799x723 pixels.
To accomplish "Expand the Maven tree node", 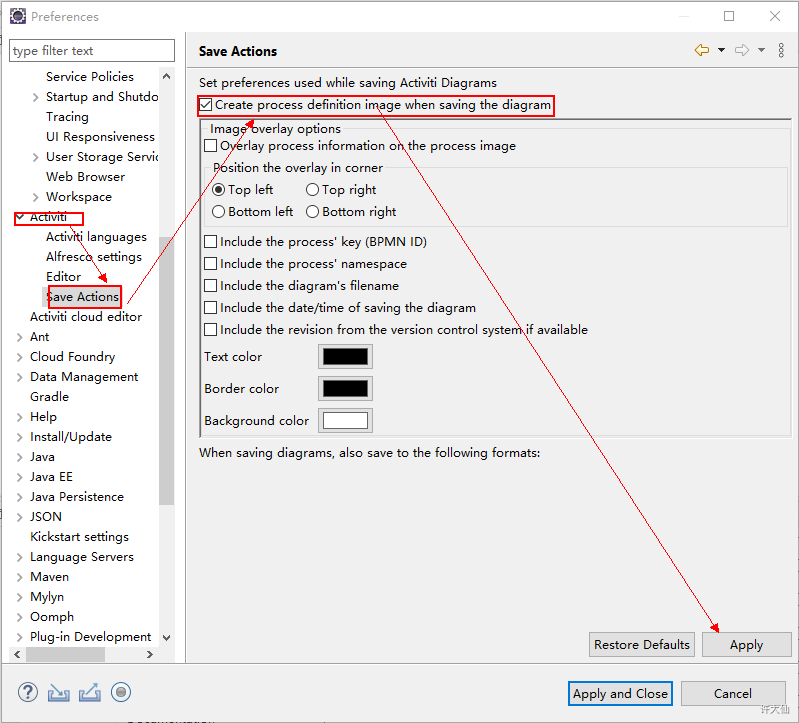I will (x=19, y=577).
